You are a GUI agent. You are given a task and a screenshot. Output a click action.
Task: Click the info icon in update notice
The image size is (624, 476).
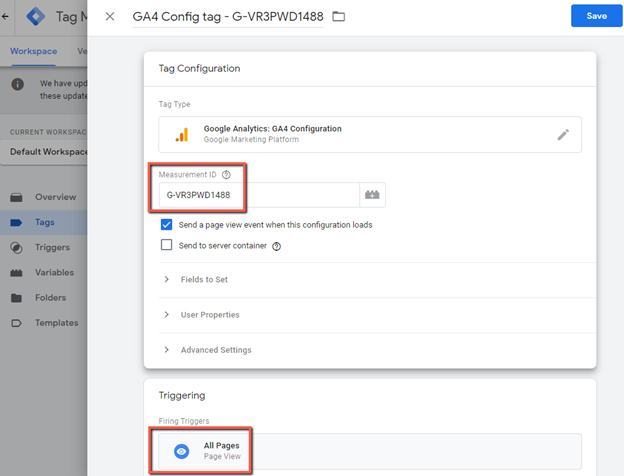point(18,84)
